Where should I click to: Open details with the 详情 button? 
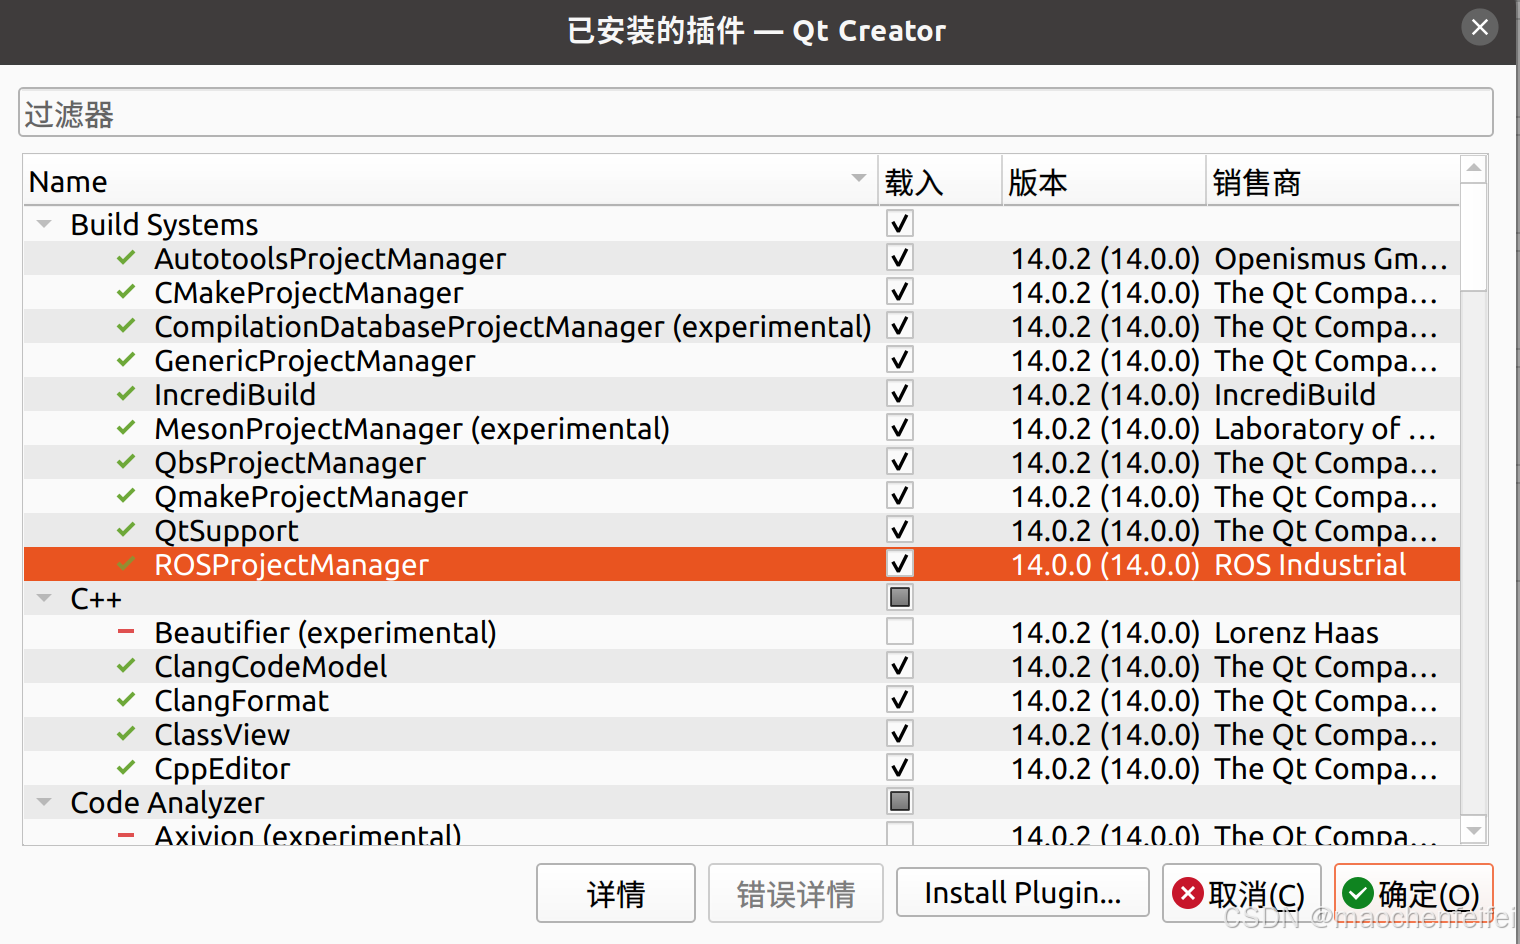615,892
